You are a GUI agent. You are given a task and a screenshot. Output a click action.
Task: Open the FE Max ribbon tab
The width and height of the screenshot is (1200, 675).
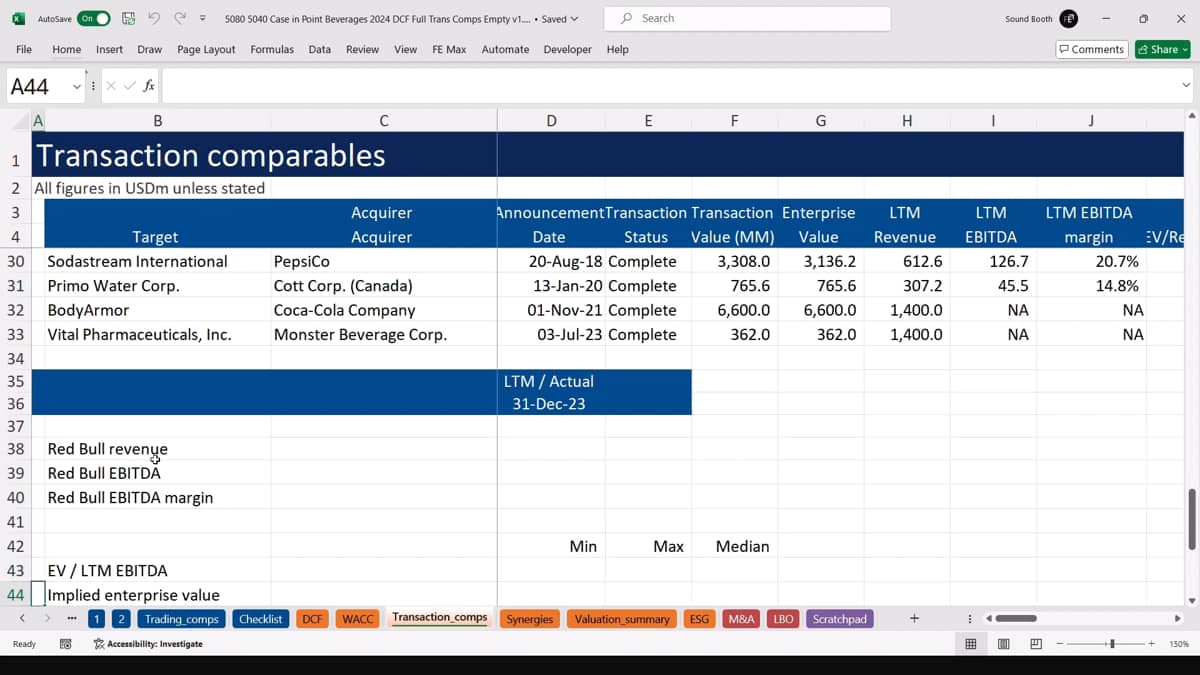[x=449, y=49]
